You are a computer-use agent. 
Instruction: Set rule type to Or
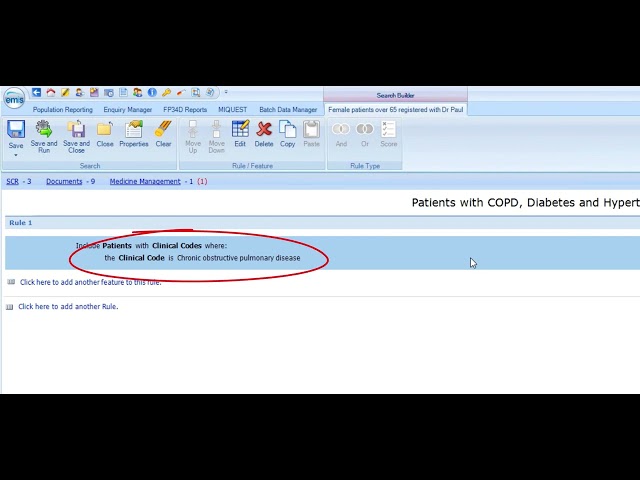pos(365,134)
